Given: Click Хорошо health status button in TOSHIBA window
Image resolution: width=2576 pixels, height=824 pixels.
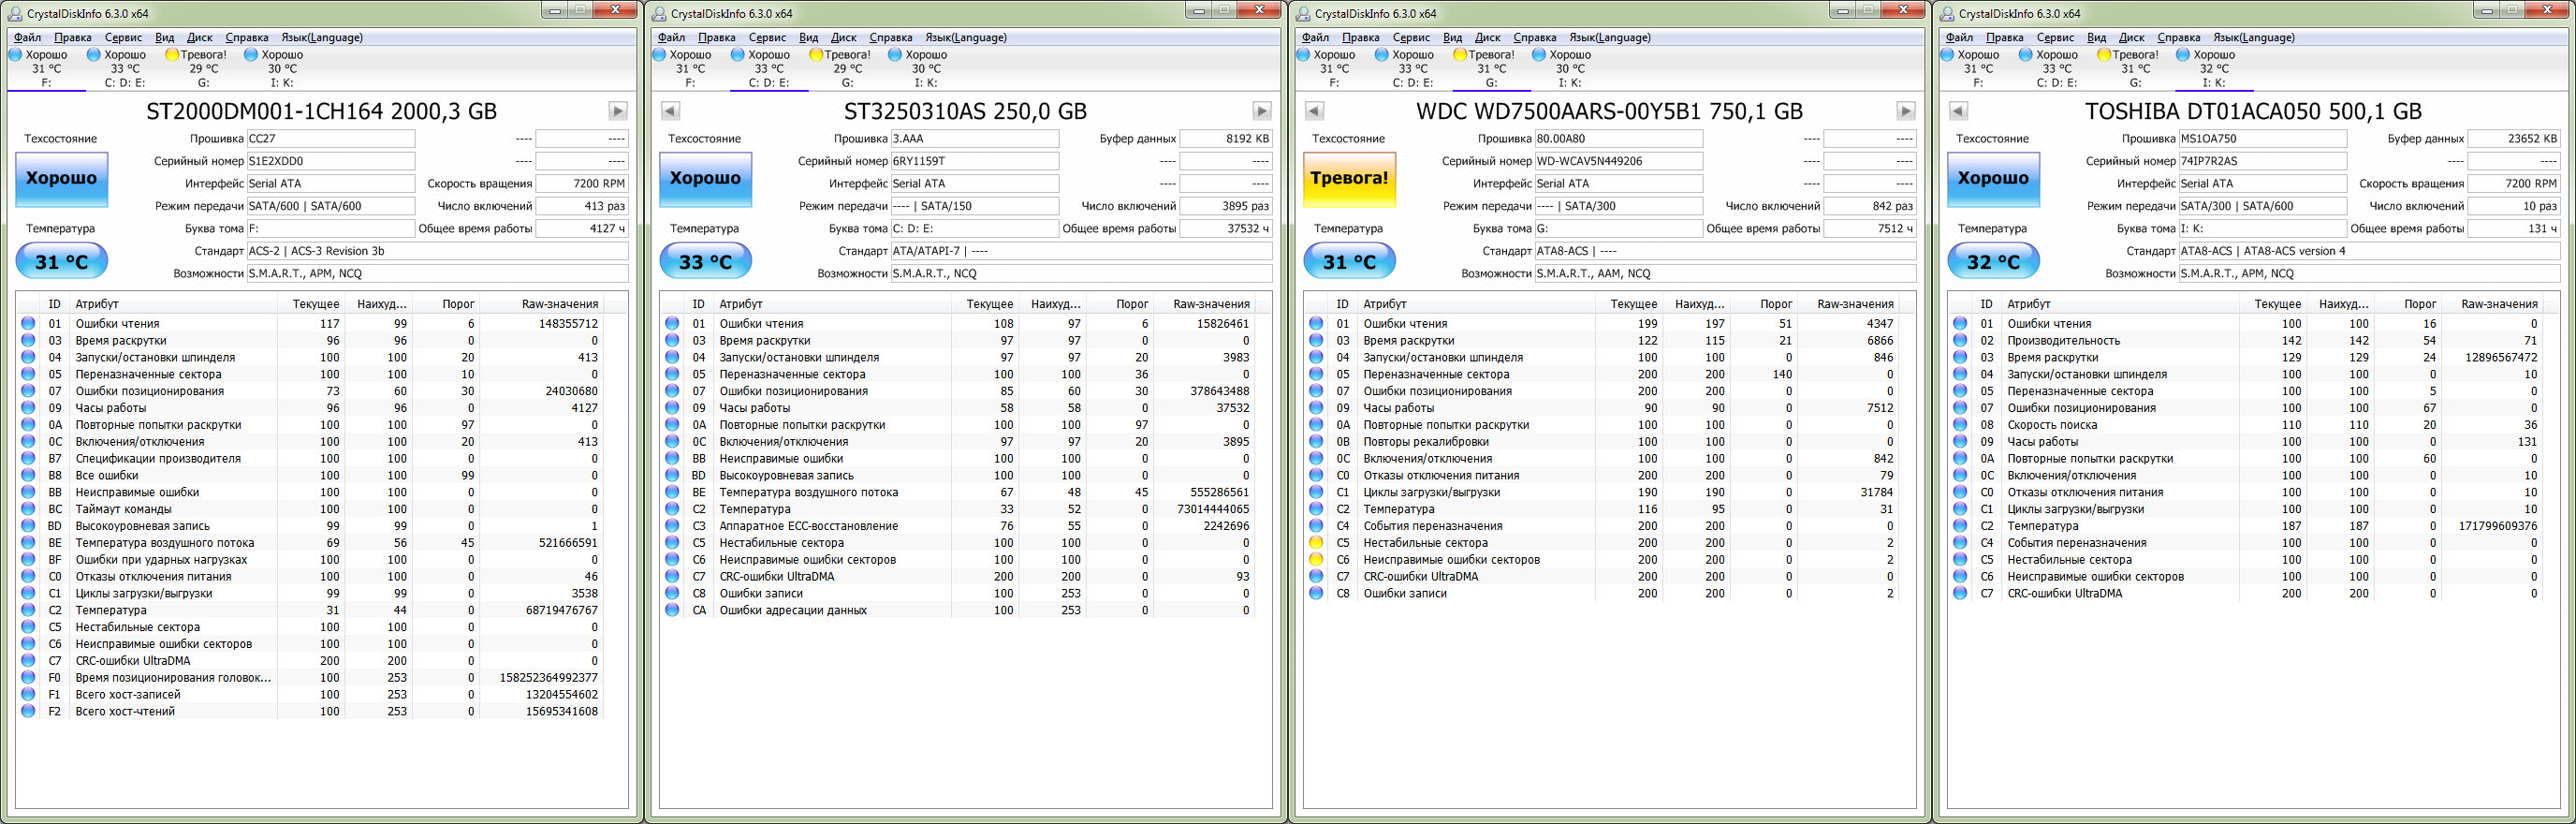Looking at the screenshot, I should pyautogui.click(x=1993, y=179).
